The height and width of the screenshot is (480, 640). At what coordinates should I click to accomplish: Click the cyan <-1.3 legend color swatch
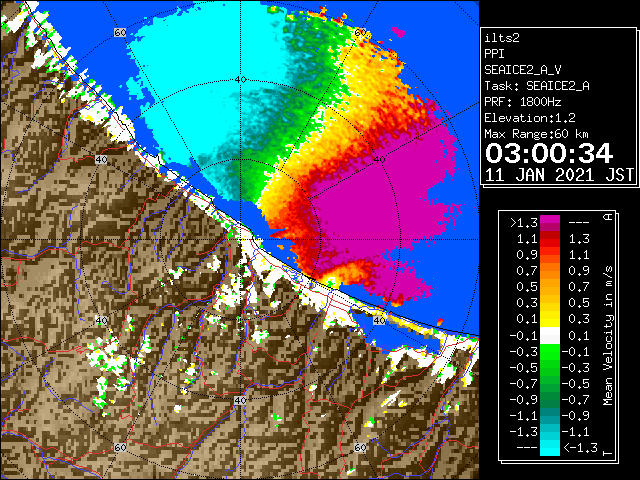coord(550,448)
